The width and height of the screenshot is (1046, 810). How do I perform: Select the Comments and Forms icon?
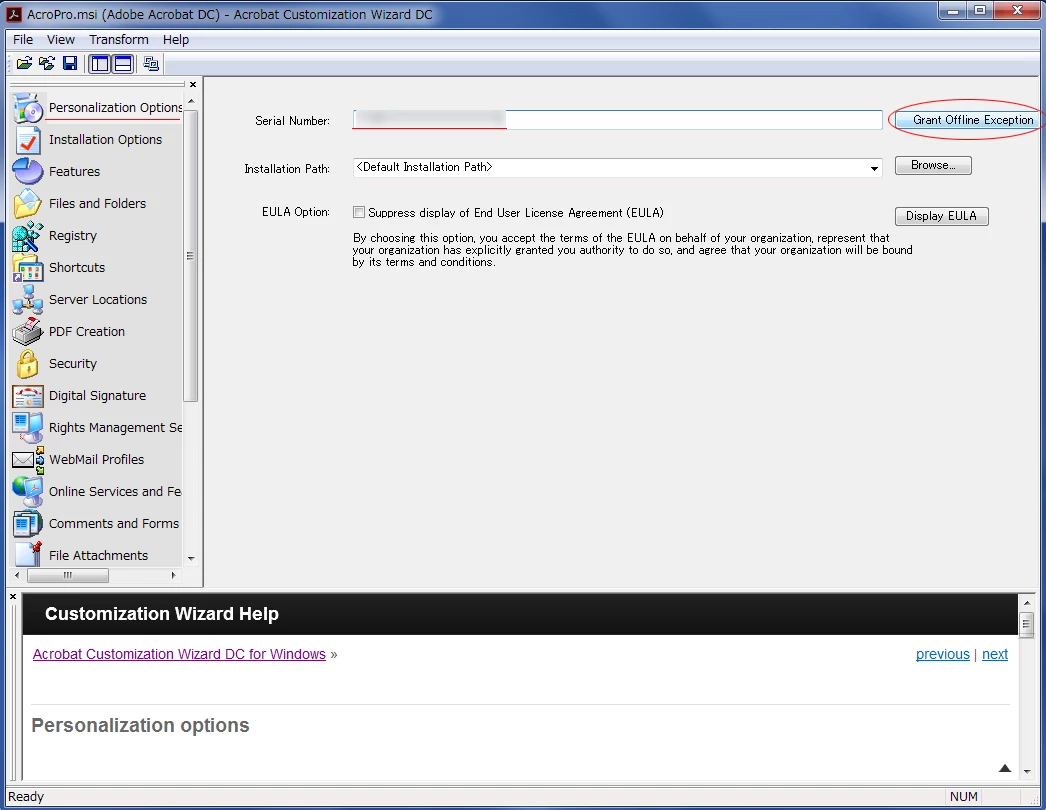28,524
